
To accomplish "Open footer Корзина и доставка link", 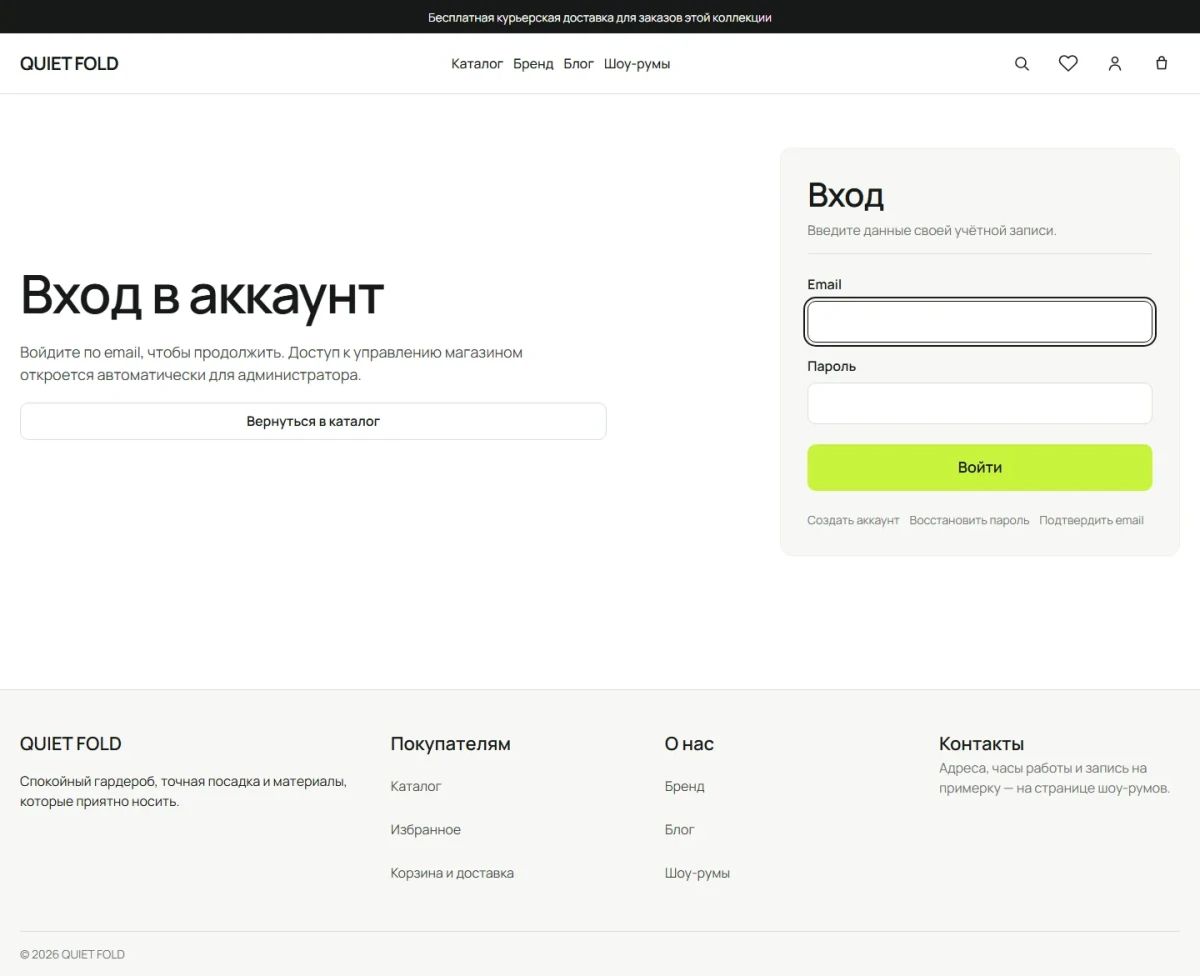I will [452, 873].
